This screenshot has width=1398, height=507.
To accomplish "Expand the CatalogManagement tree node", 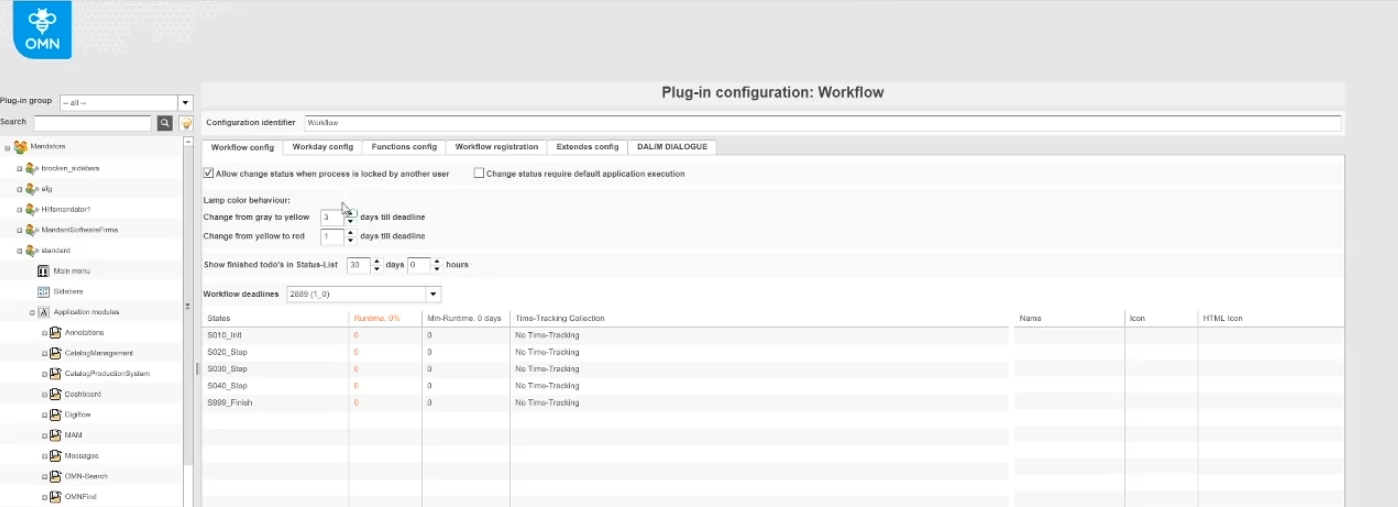I will pyautogui.click(x=44, y=353).
